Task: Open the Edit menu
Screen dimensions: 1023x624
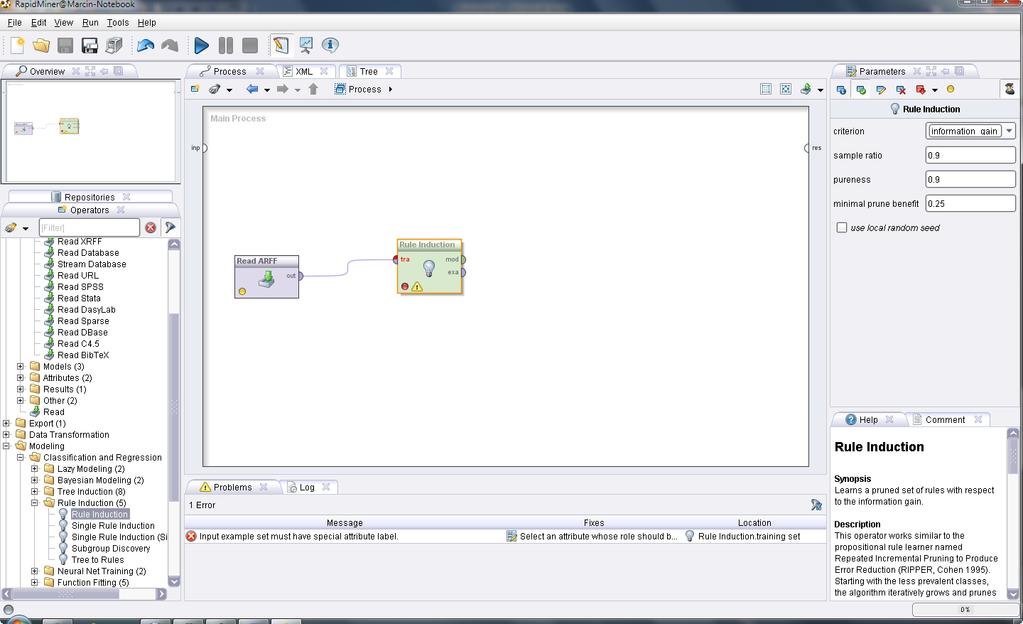Action: click(38, 22)
